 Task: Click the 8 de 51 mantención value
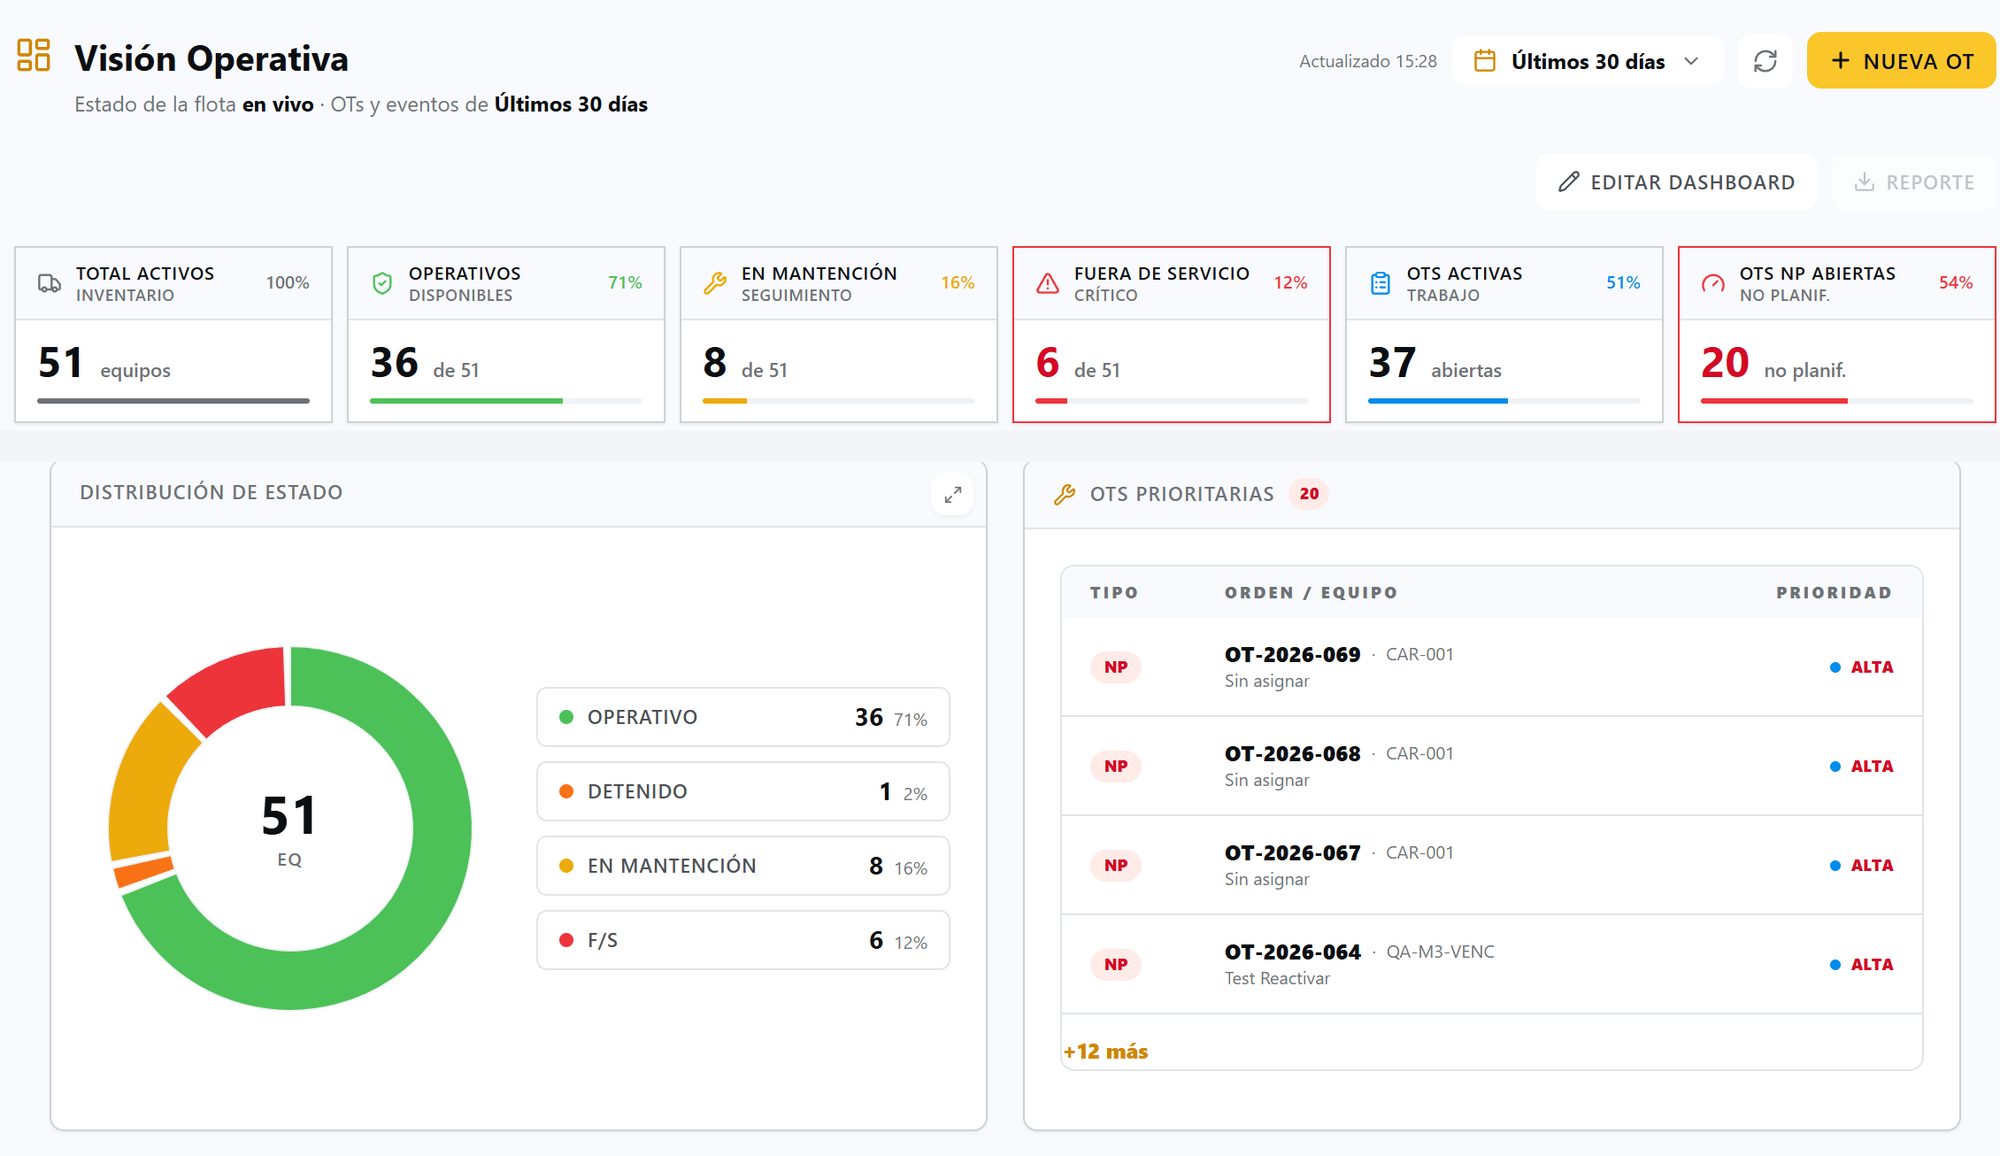(746, 363)
